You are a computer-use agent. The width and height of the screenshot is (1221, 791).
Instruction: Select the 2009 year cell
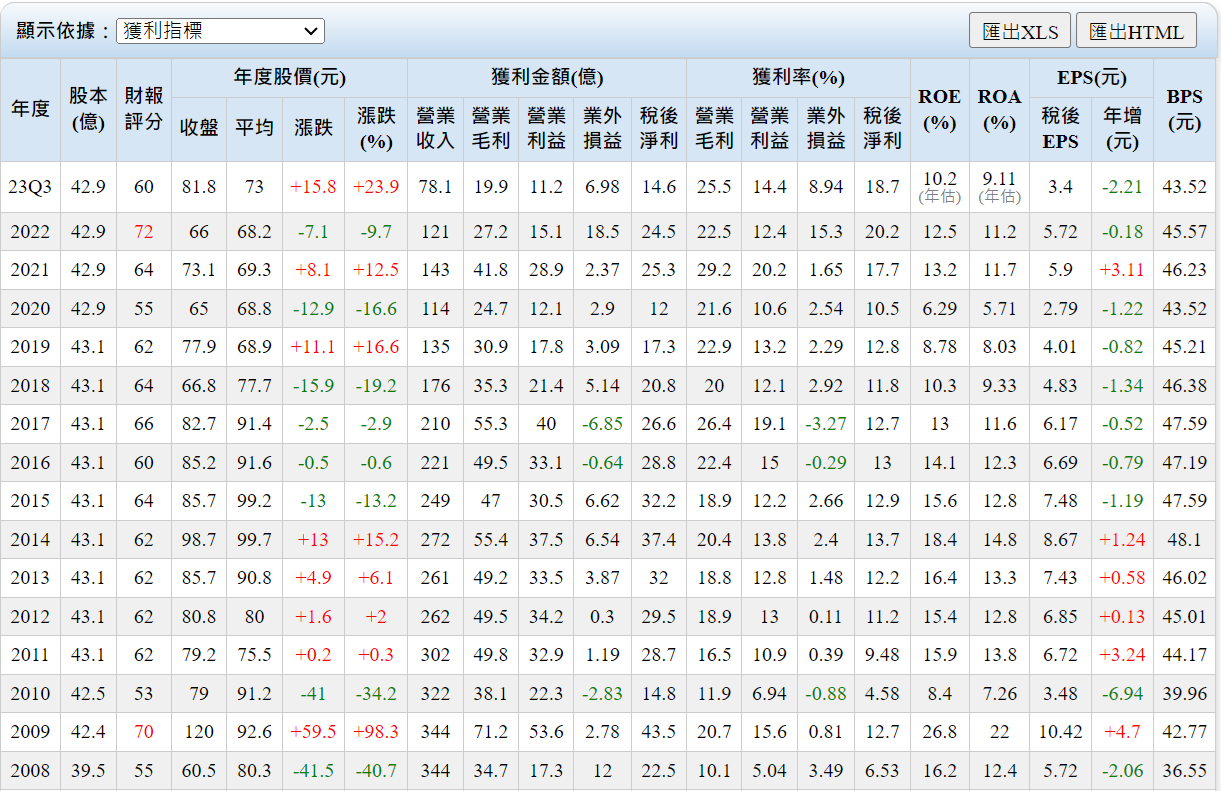[x=30, y=732]
